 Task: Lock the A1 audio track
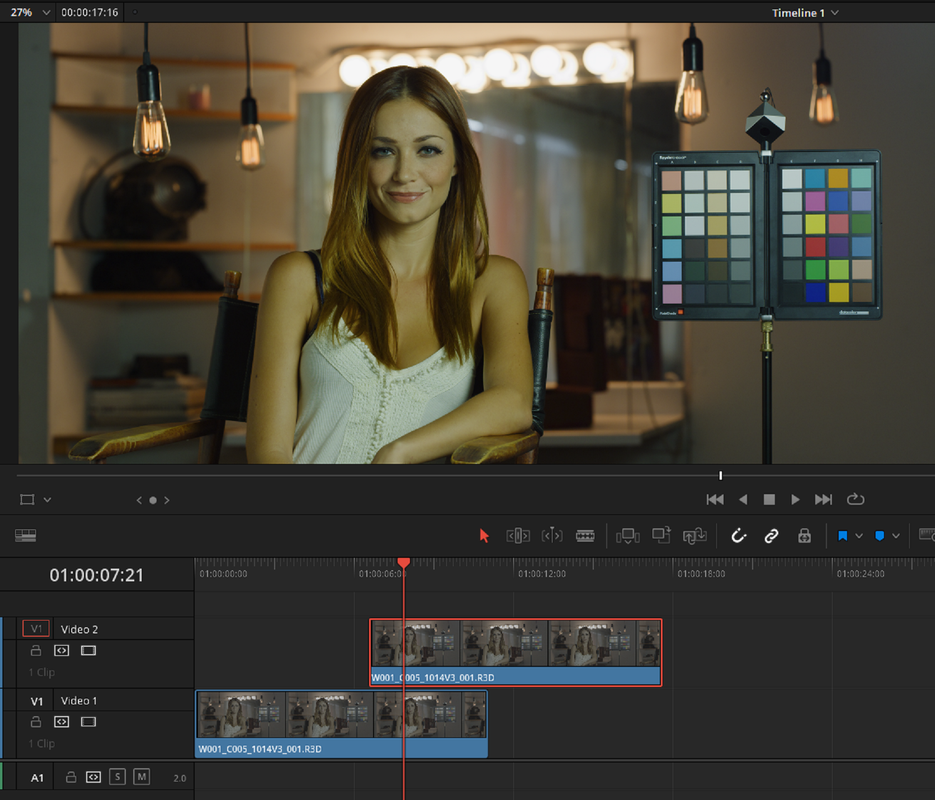click(71, 777)
